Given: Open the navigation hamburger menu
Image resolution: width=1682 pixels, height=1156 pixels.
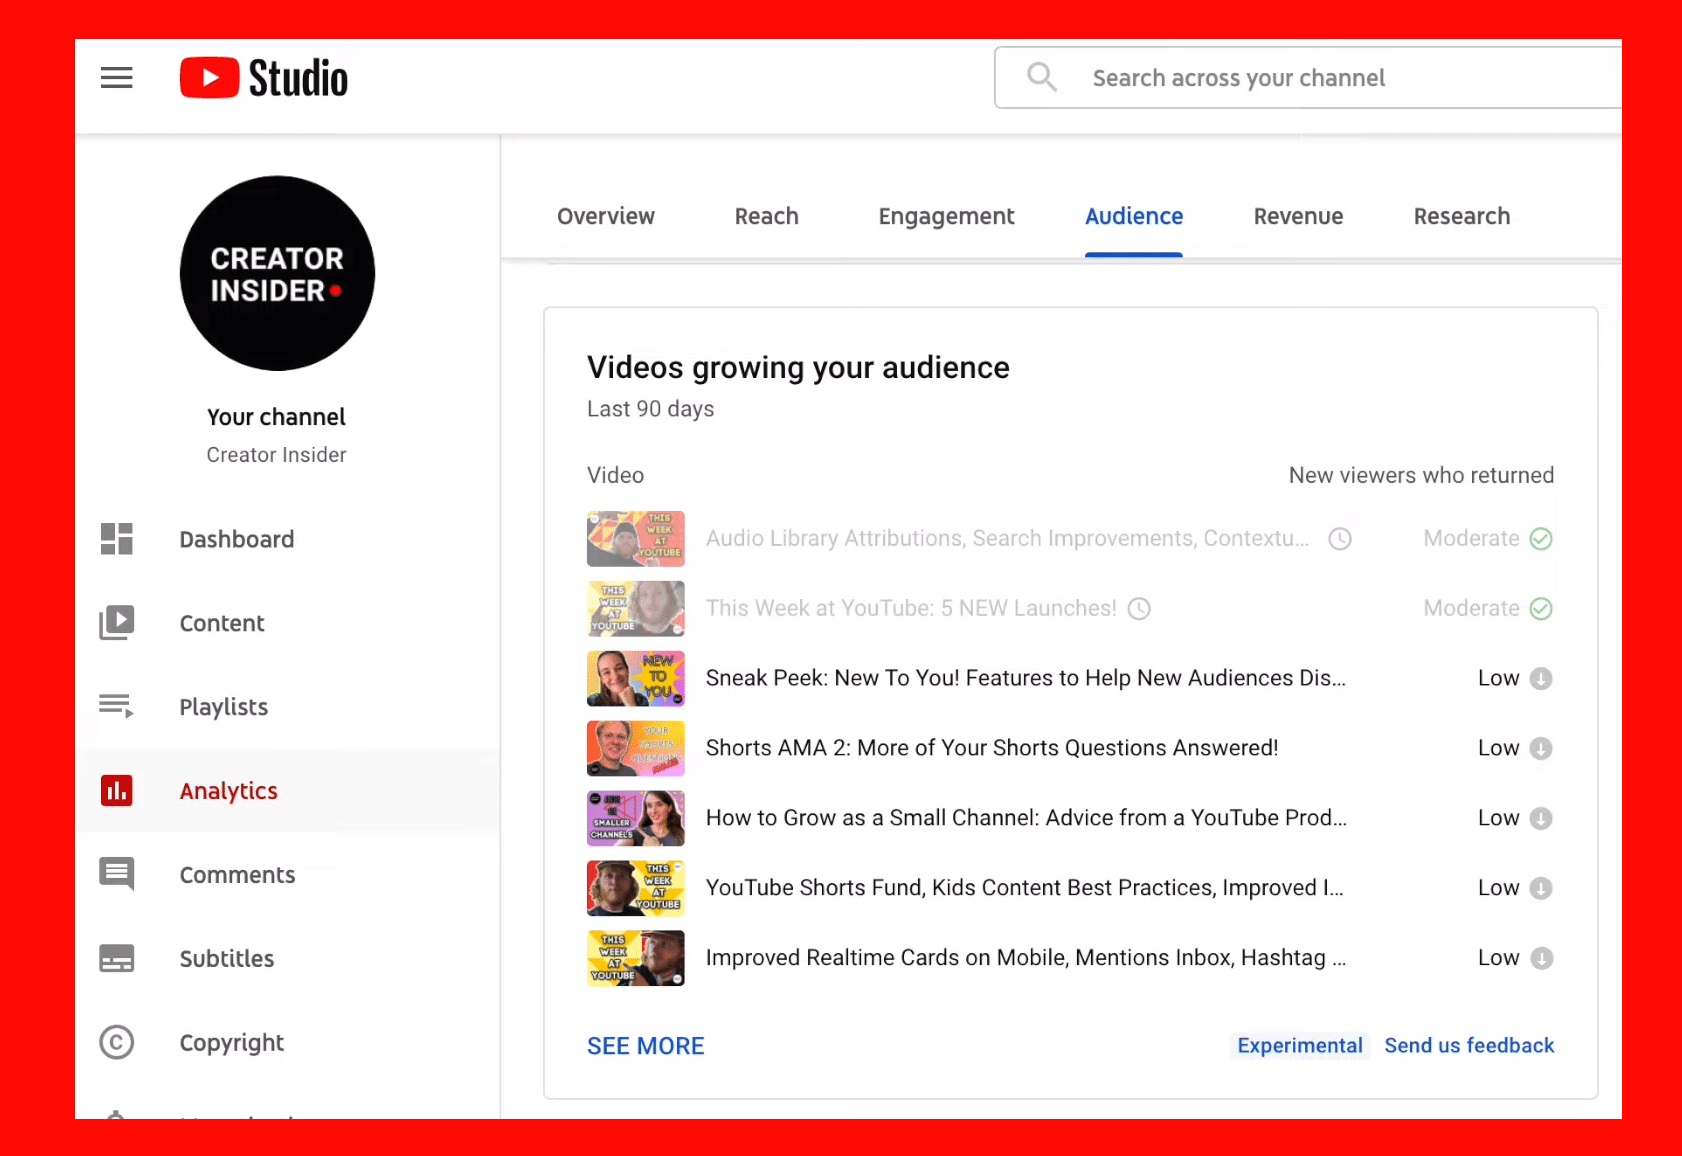Looking at the screenshot, I should click(116, 77).
